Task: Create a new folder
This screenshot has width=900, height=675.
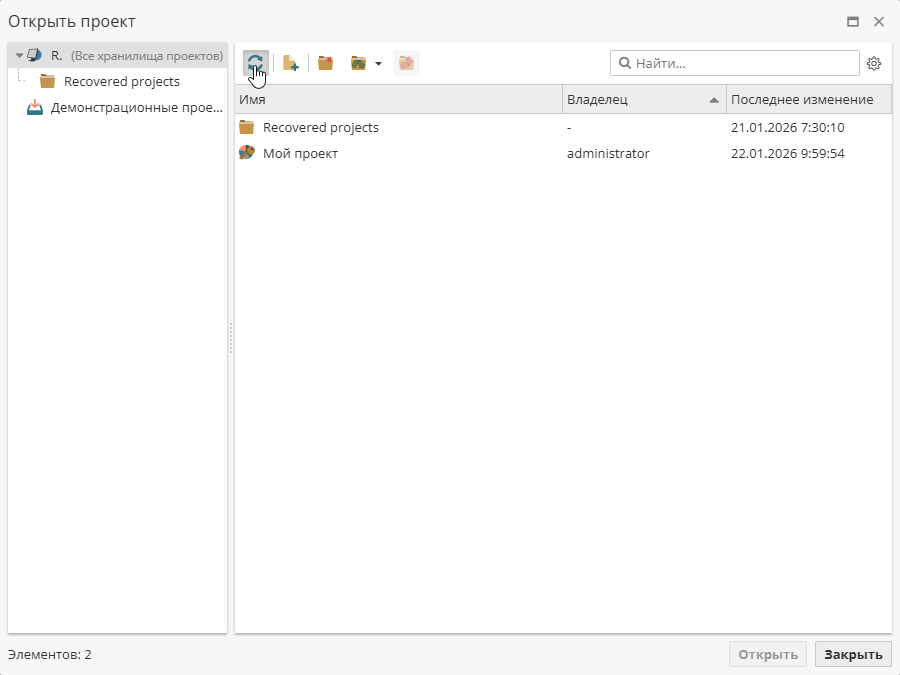Action: point(324,62)
